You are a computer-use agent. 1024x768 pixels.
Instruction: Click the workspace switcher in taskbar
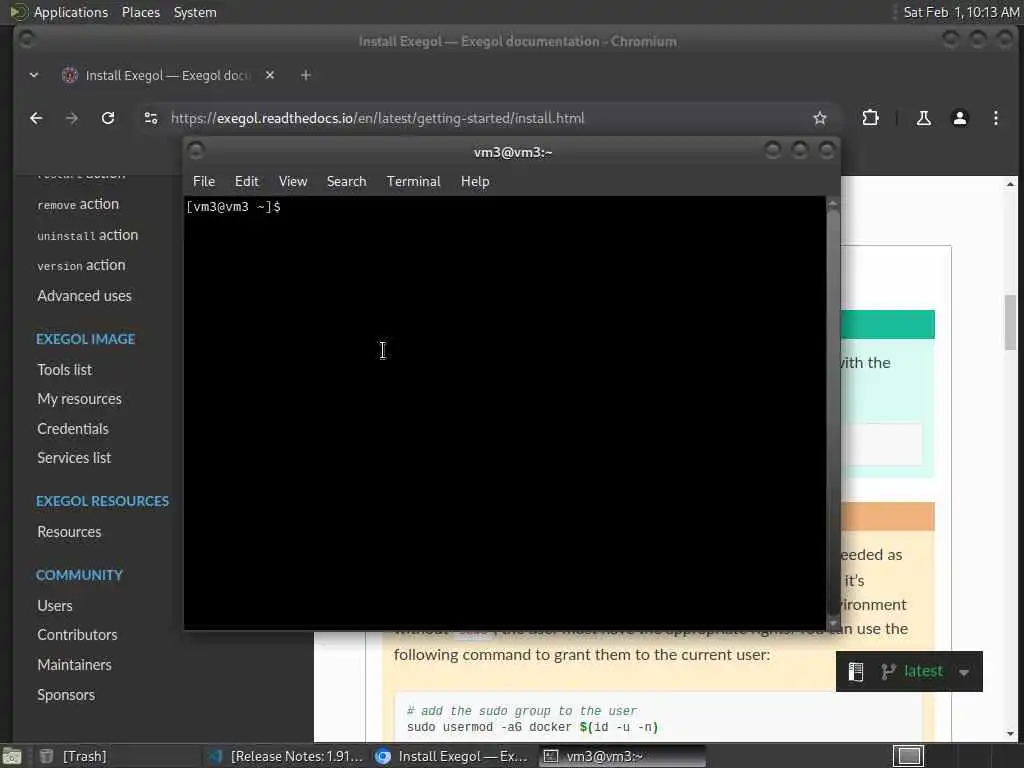pos(908,756)
